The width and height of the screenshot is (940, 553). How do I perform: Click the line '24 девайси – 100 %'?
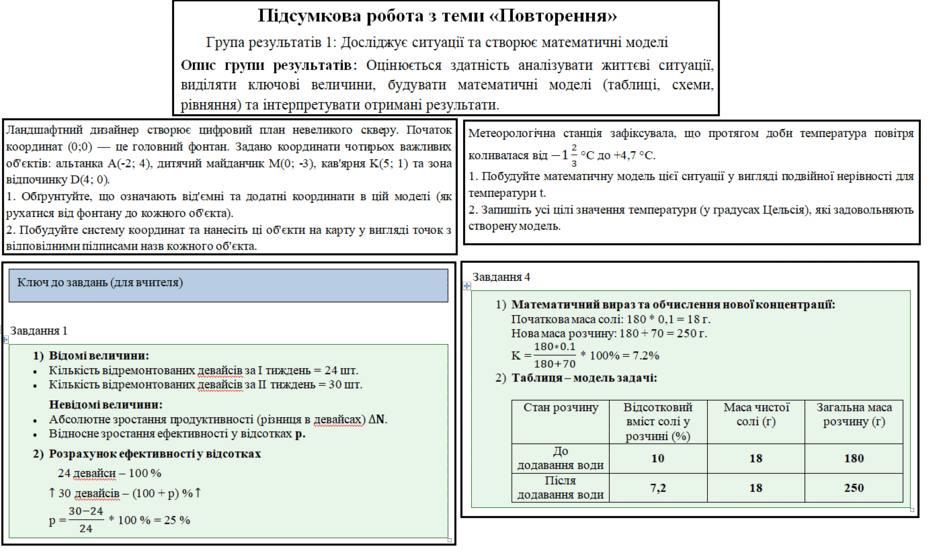110,473
